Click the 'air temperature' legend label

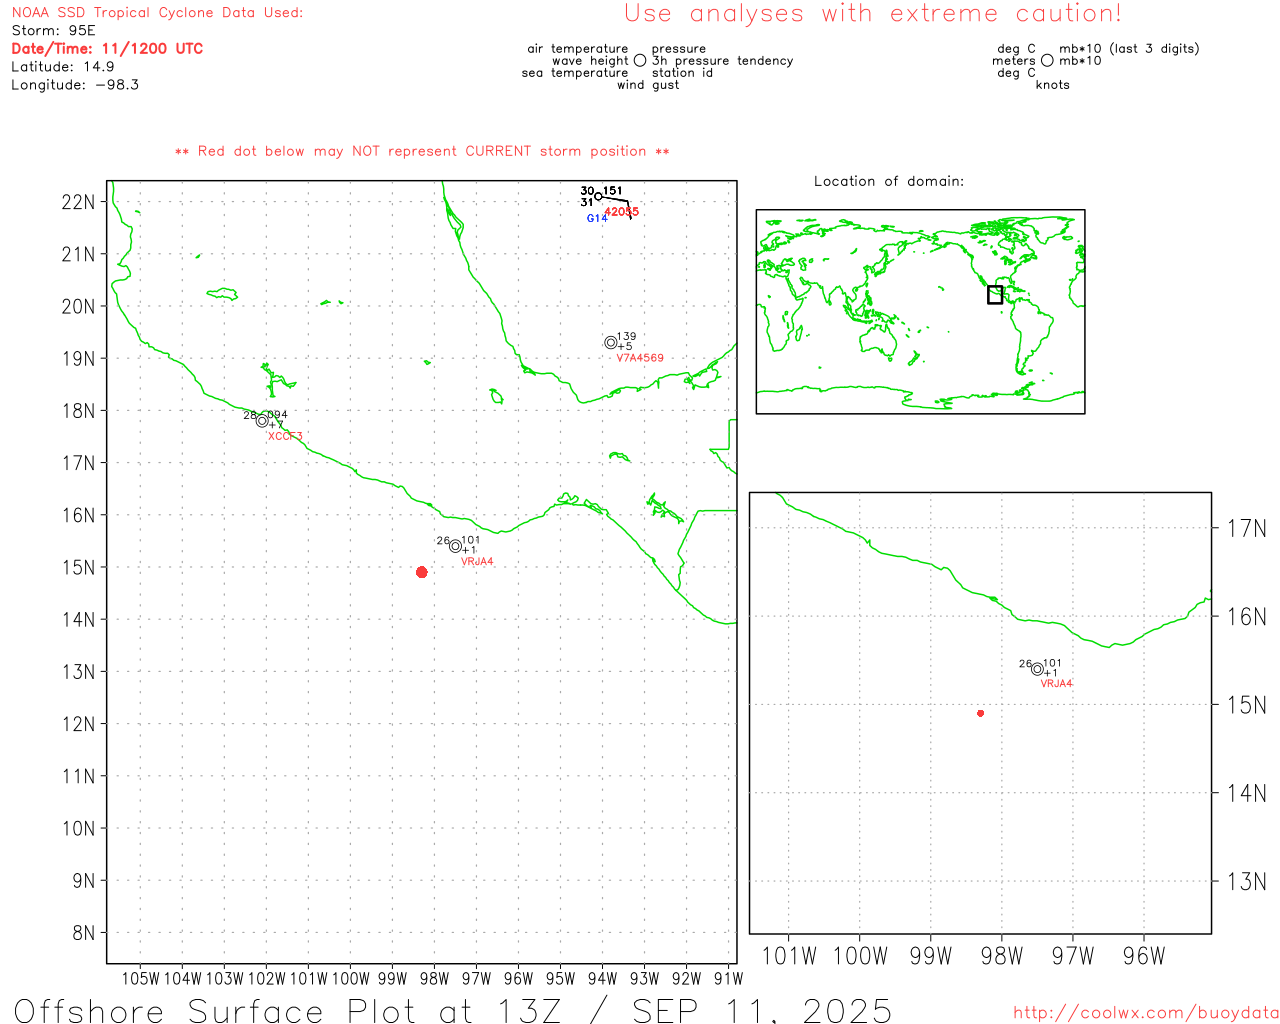tap(578, 49)
